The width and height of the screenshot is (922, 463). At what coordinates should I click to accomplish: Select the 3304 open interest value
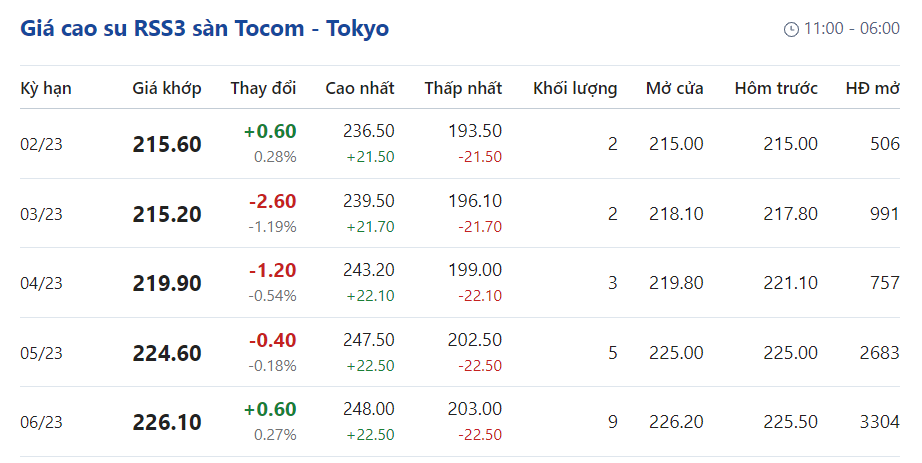879,422
